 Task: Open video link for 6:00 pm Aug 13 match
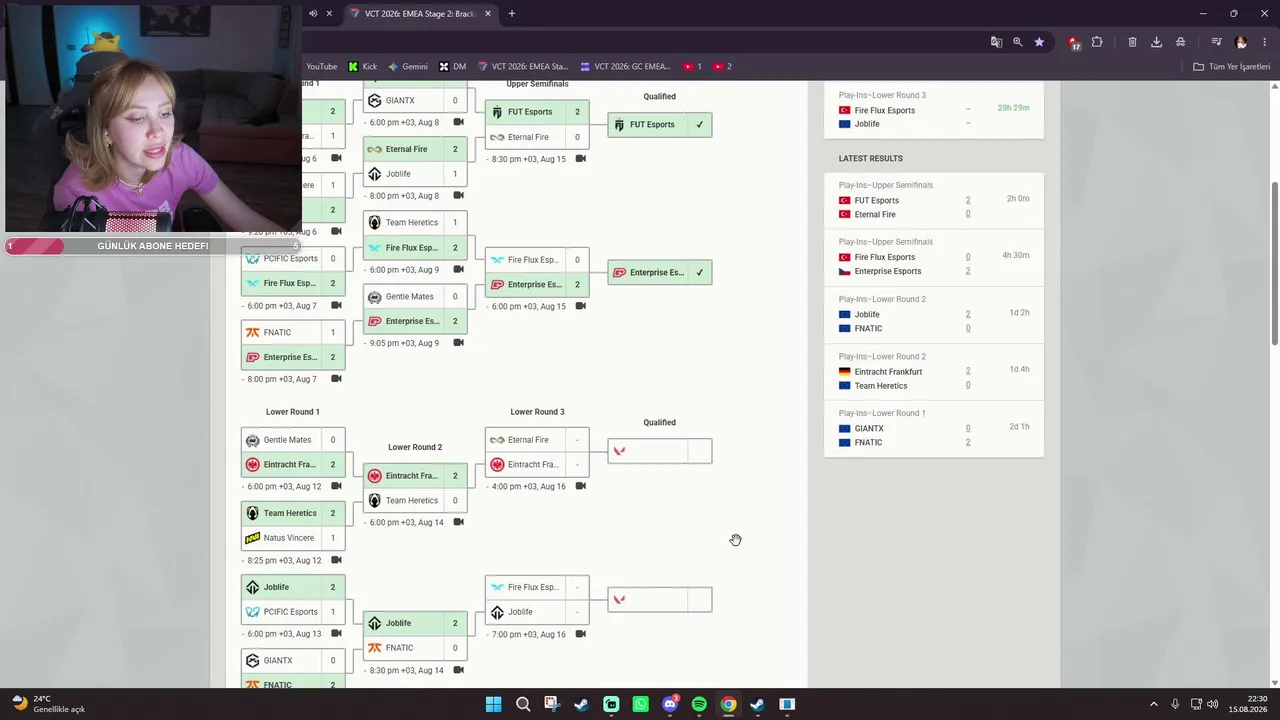point(337,634)
